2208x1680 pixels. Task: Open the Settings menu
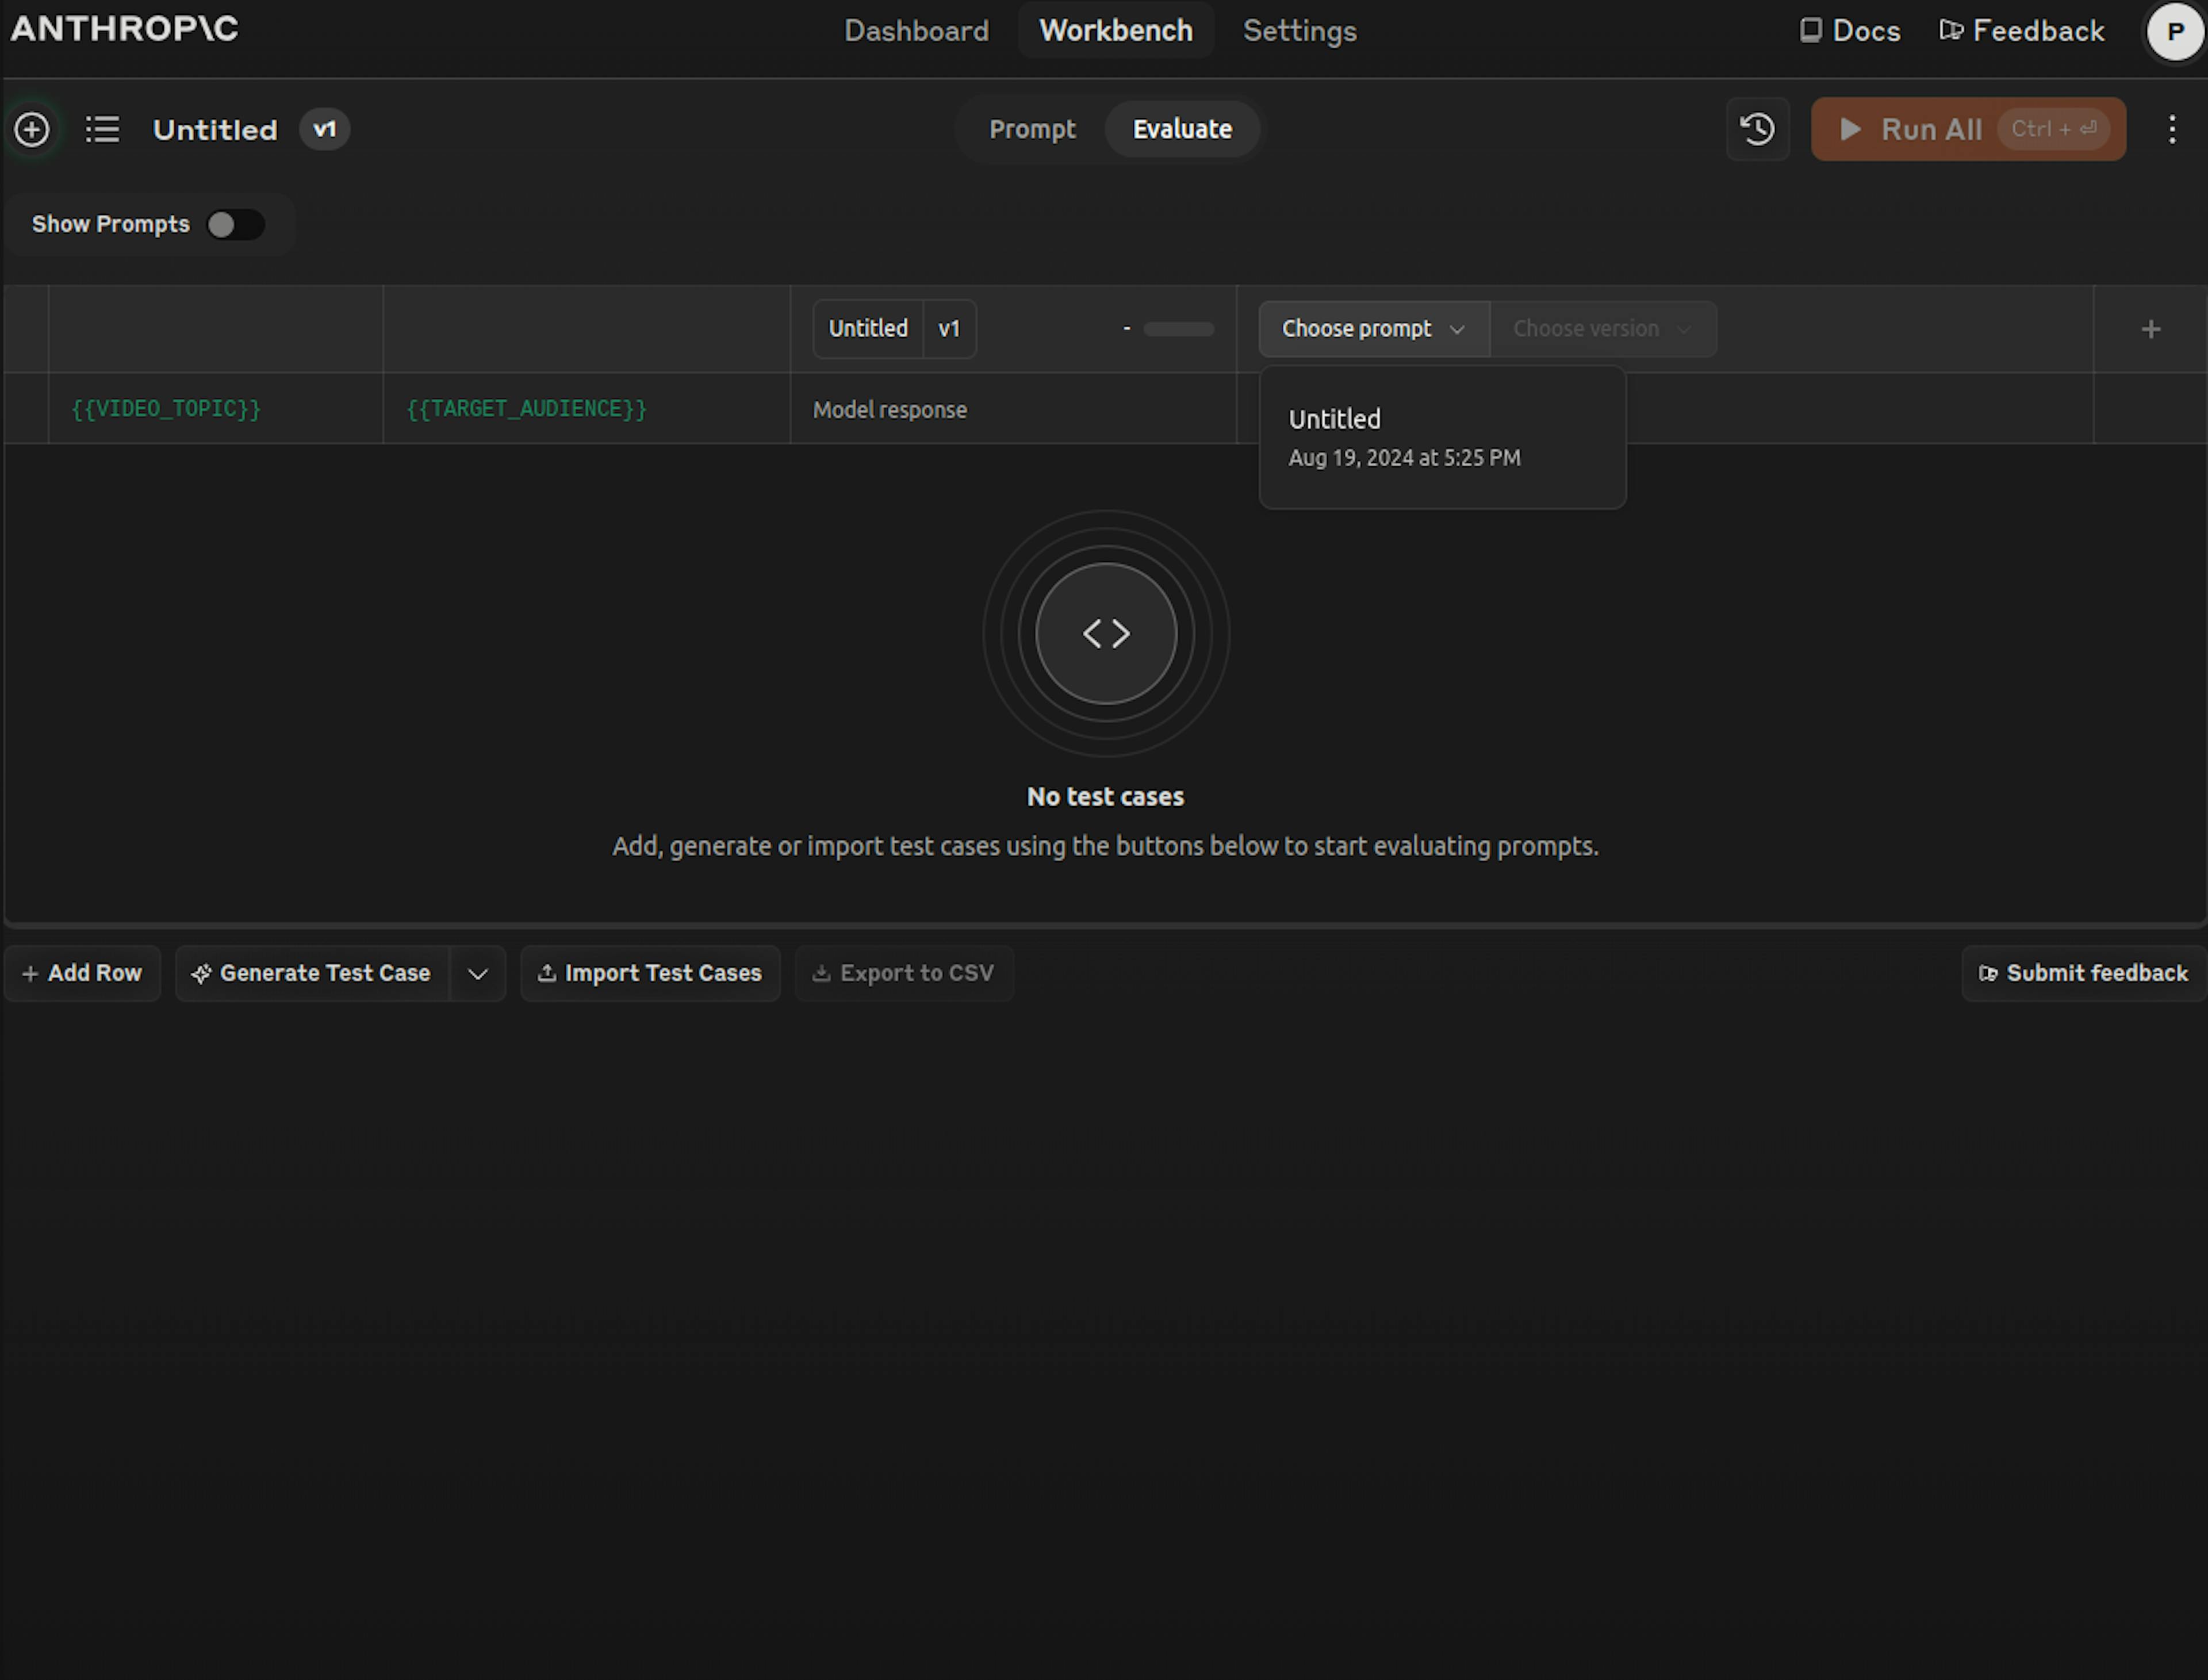pyautogui.click(x=1299, y=31)
